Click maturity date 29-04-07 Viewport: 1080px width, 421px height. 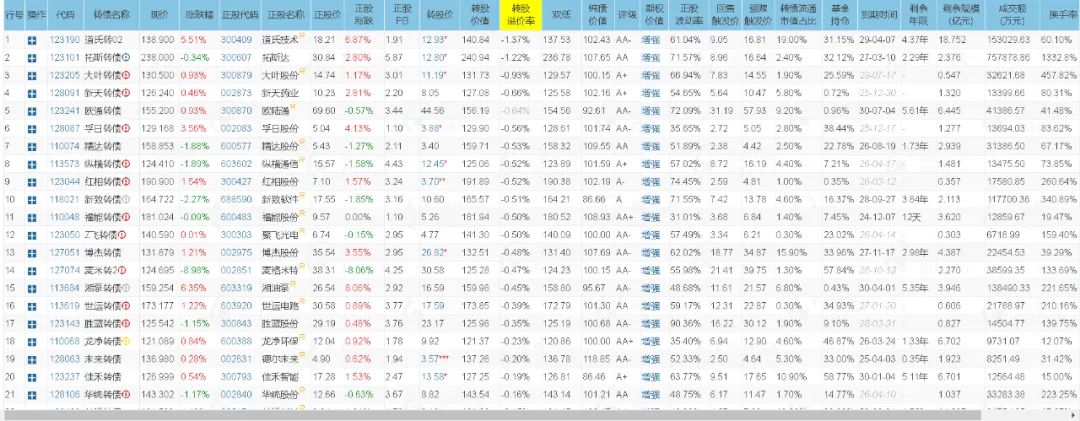point(879,41)
